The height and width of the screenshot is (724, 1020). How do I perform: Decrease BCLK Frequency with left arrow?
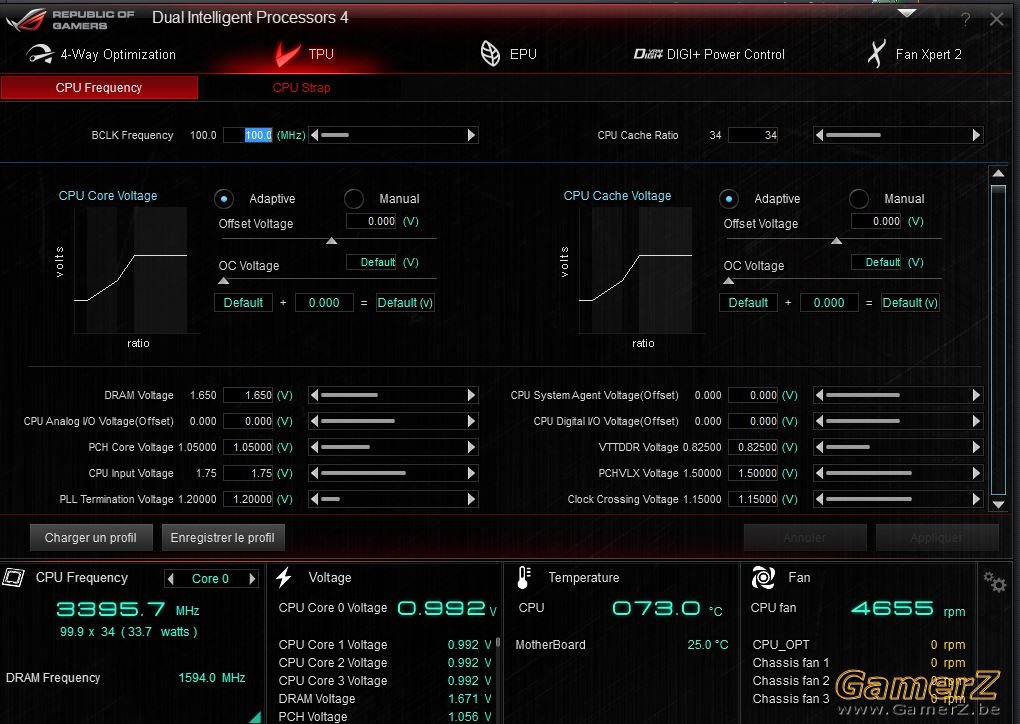click(315, 135)
